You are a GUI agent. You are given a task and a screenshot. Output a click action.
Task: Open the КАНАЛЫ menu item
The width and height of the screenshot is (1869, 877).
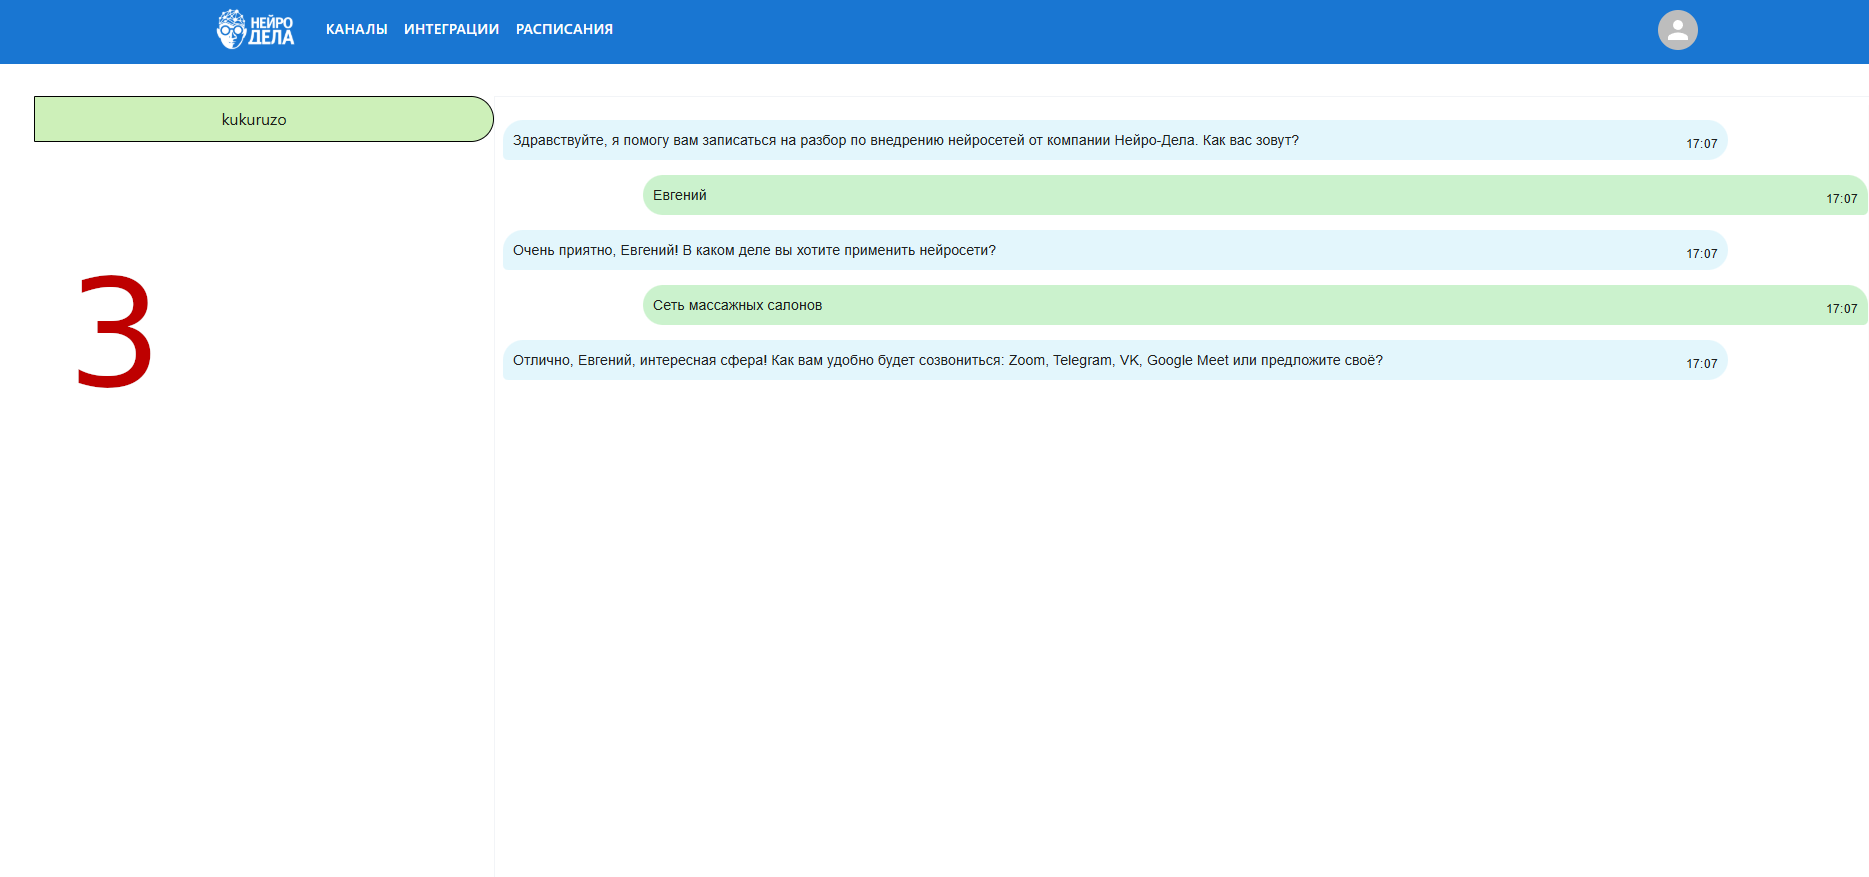(x=356, y=29)
